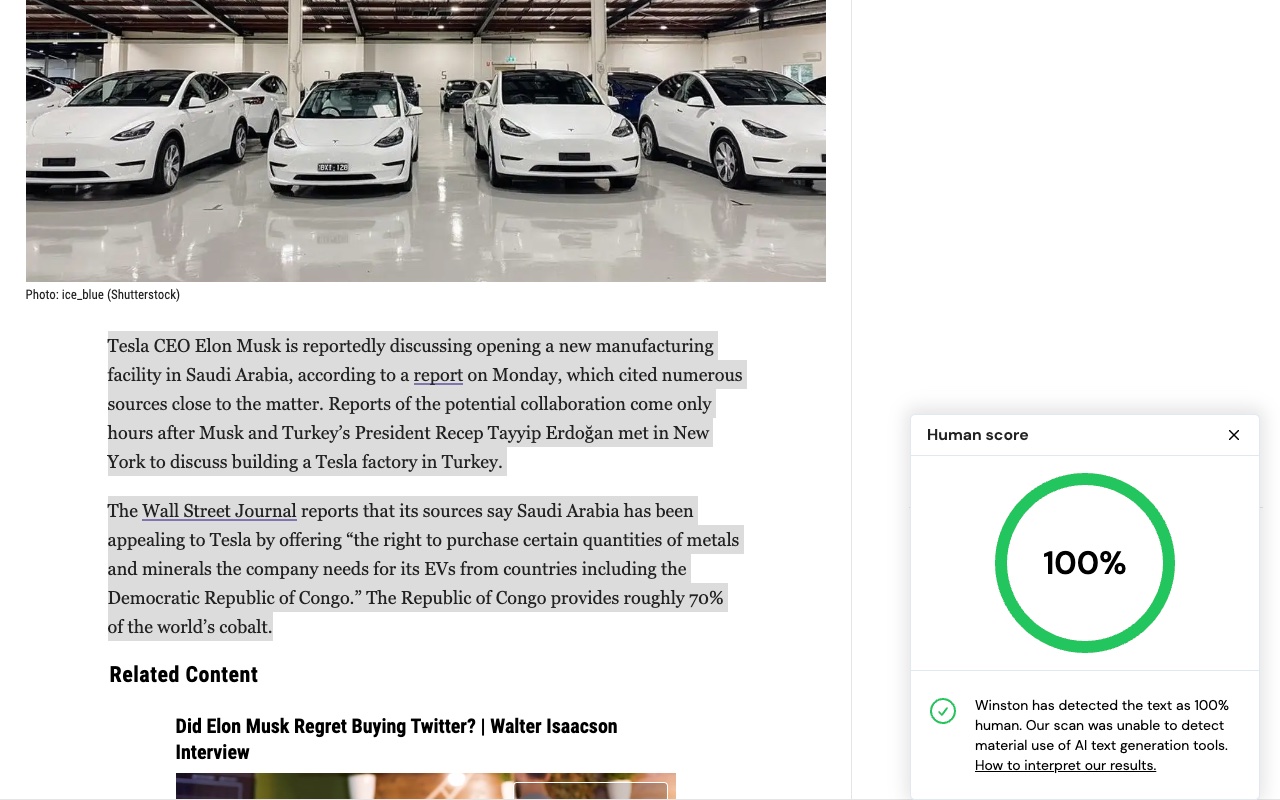Play the embedded interview video thumbnail
1280x800 pixels.
425,789
